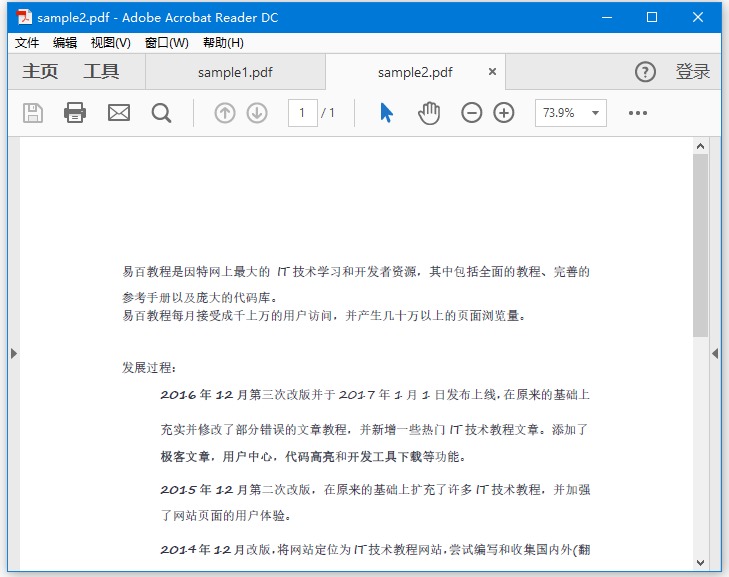Click the line starting 易百教程每月接受
The height and width of the screenshot is (577, 729).
click(x=325, y=316)
